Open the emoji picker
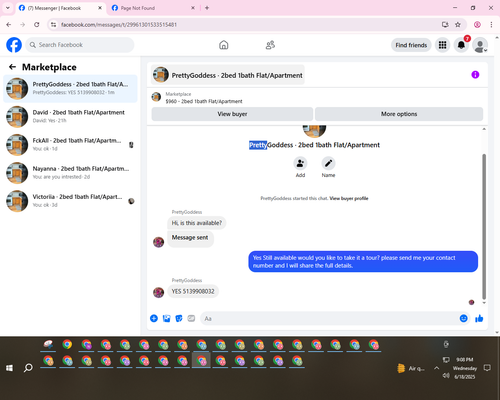This screenshot has height=400, width=500. click(464, 318)
